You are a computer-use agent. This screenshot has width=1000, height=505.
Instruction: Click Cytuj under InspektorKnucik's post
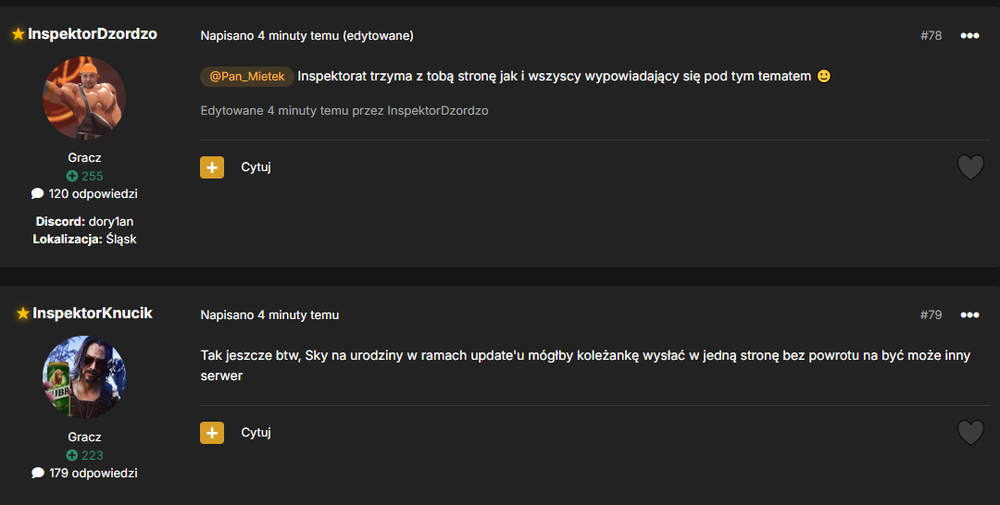(x=256, y=432)
